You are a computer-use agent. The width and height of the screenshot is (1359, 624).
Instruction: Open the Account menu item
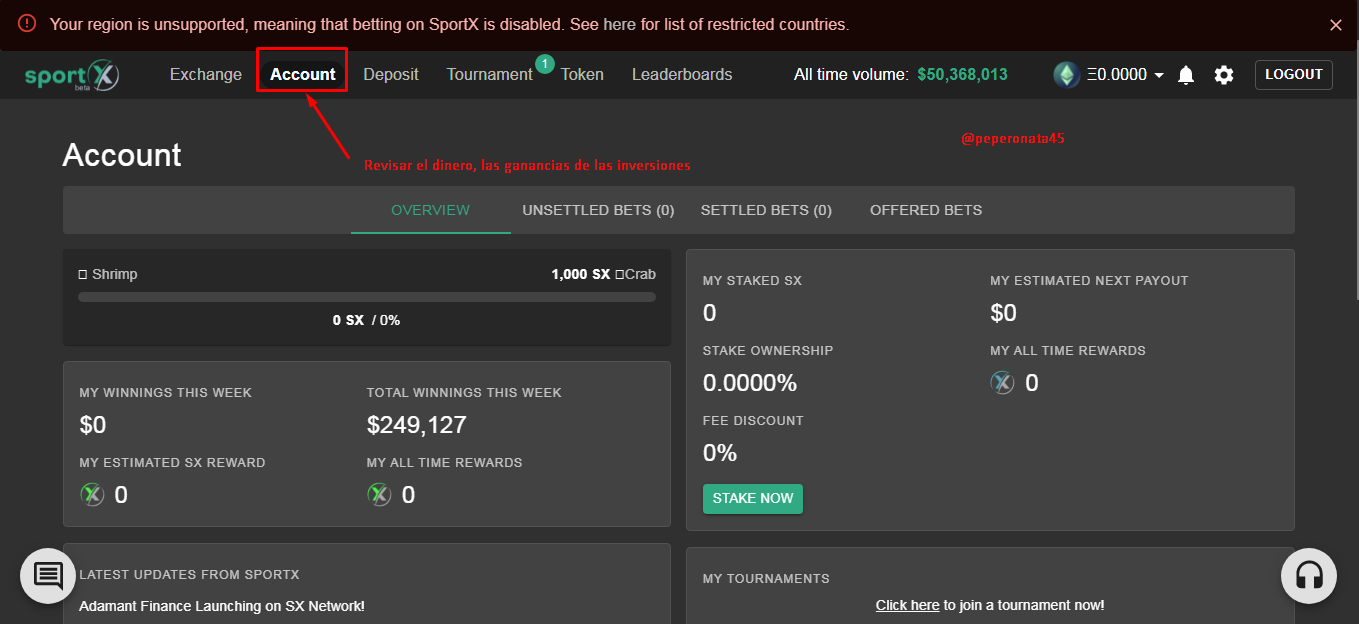(303, 74)
